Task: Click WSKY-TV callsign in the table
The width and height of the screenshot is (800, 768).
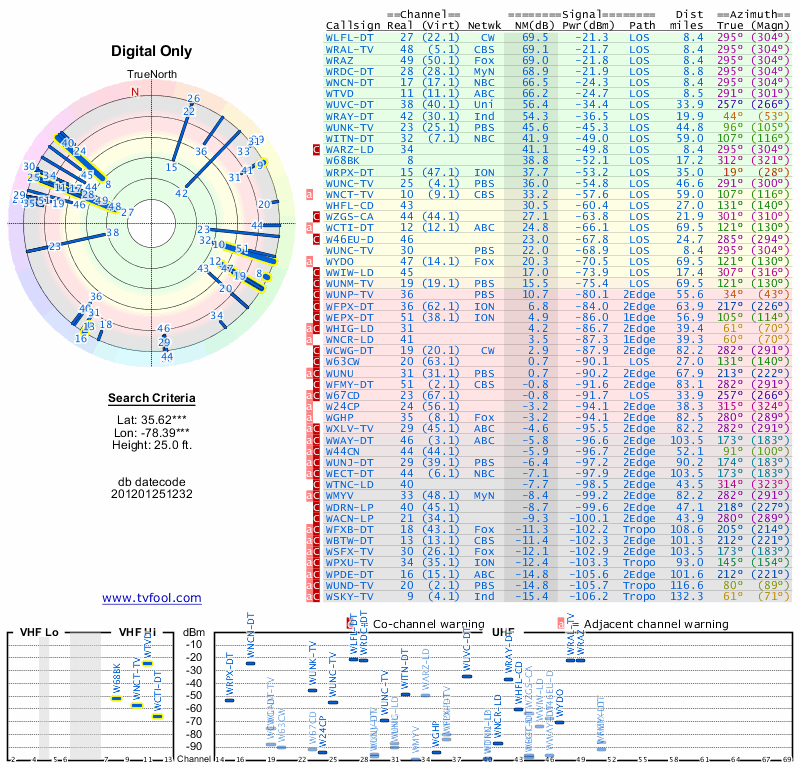Action: coord(349,597)
